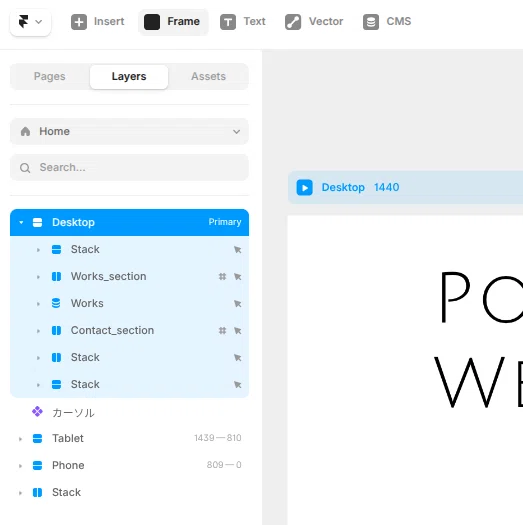
Task: Switch to the Assets tab
Action: [x=208, y=76]
